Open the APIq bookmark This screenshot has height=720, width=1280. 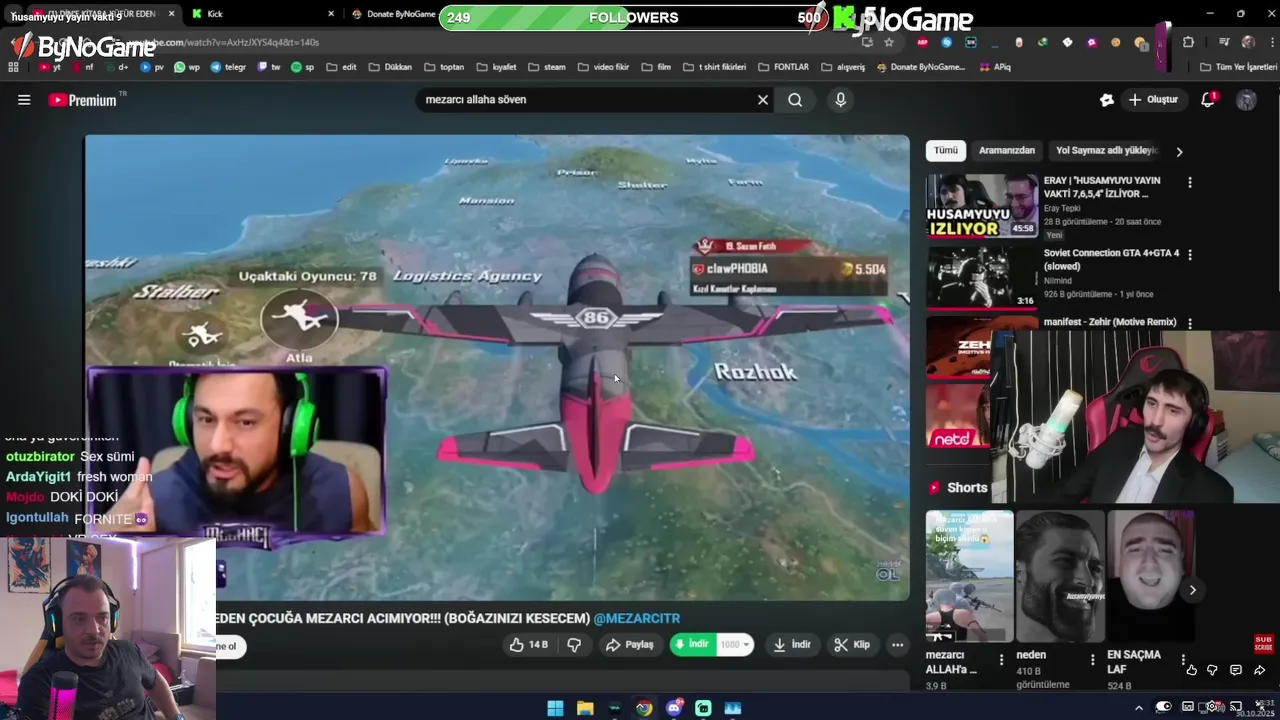(994, 67)
